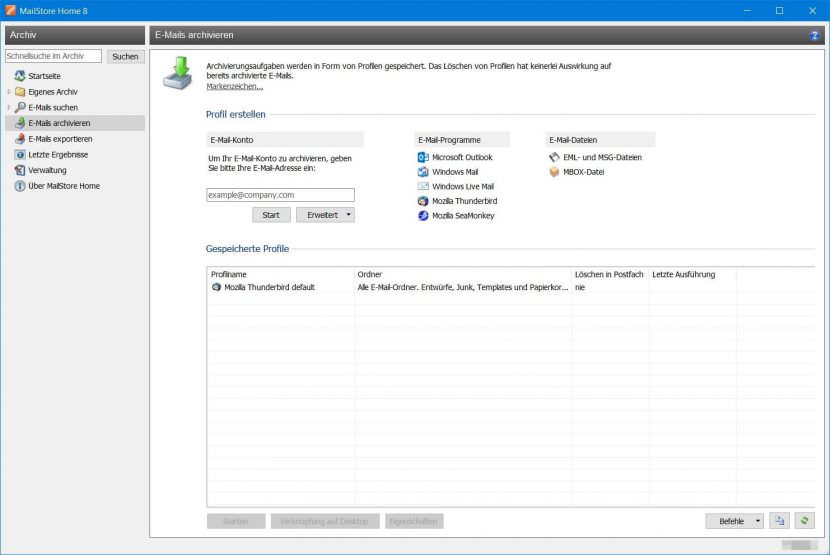Screen dimensions: 830x555
Task: Select Windows Mail text link
Action: click(x=455, y=172)
